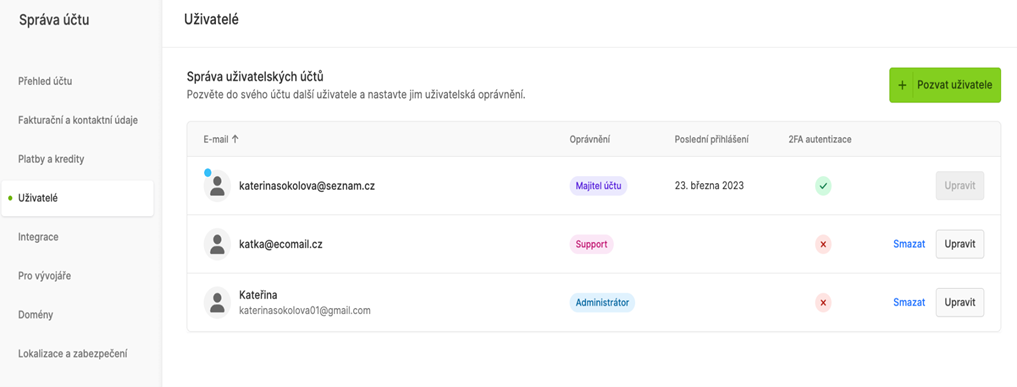This screenshot has height=387, width=1017.
Task: Edit katka@ecomail.cz with the Upravit button
Action: [x=960, y=244]
